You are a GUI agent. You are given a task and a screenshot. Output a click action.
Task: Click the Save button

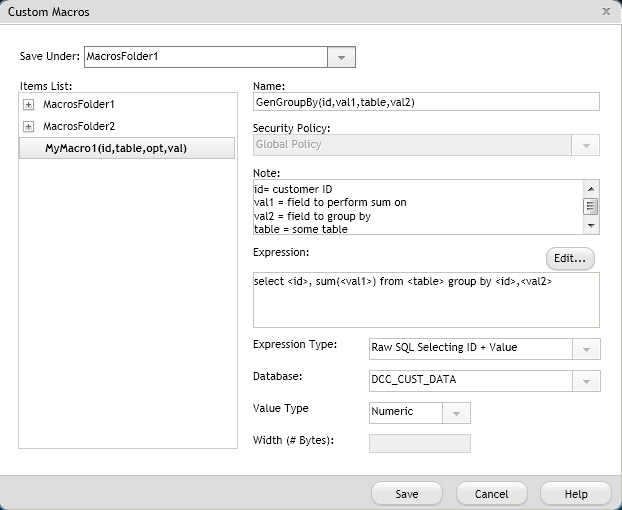[406, 494]
